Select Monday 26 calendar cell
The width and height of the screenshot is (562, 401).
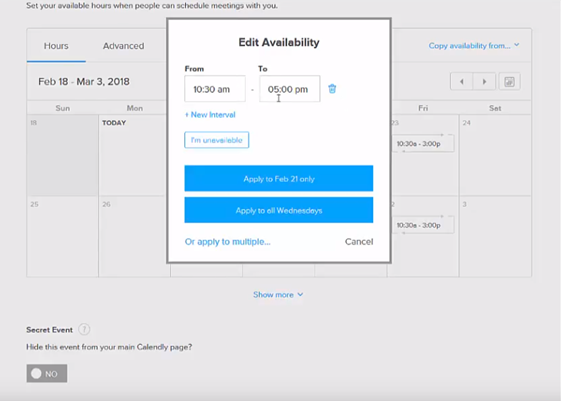coord(133,237)
